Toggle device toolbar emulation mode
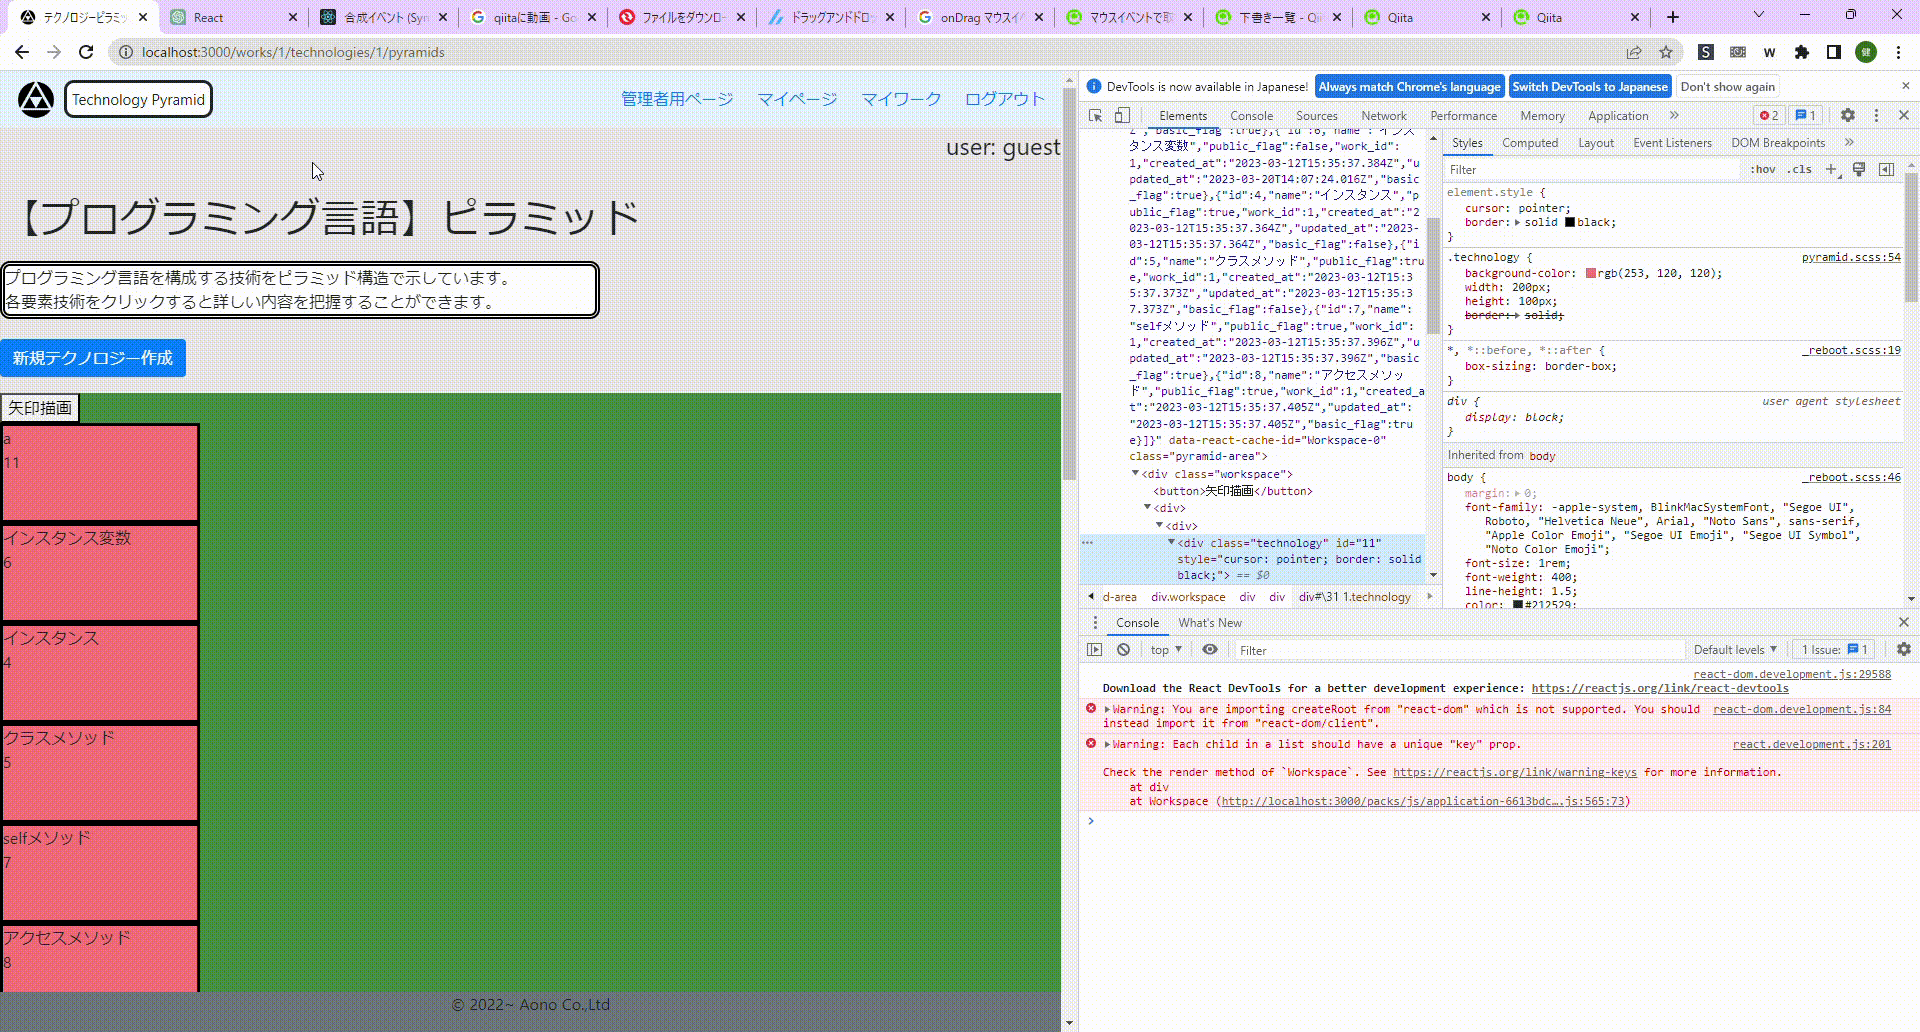Viewport: 1920px width, 1032px height. click(1121, 115)
